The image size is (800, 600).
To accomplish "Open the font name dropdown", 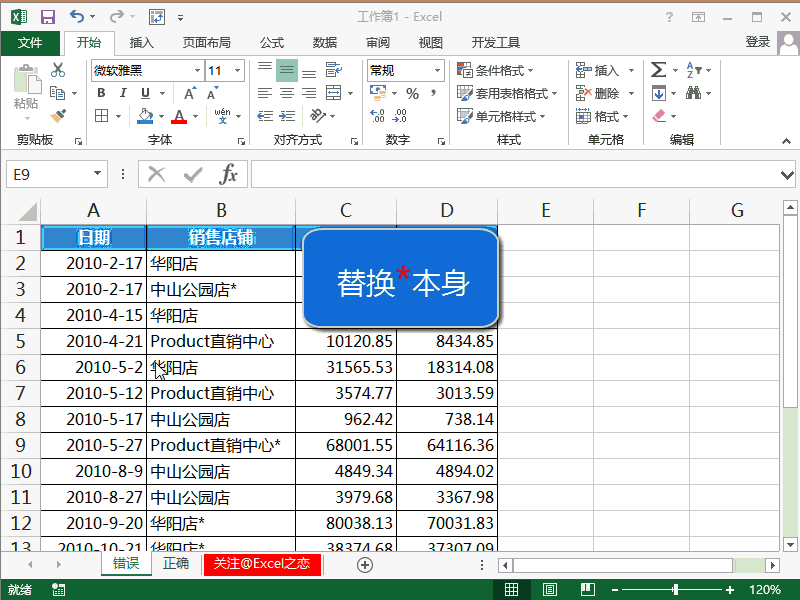I will tap(197, 70).
